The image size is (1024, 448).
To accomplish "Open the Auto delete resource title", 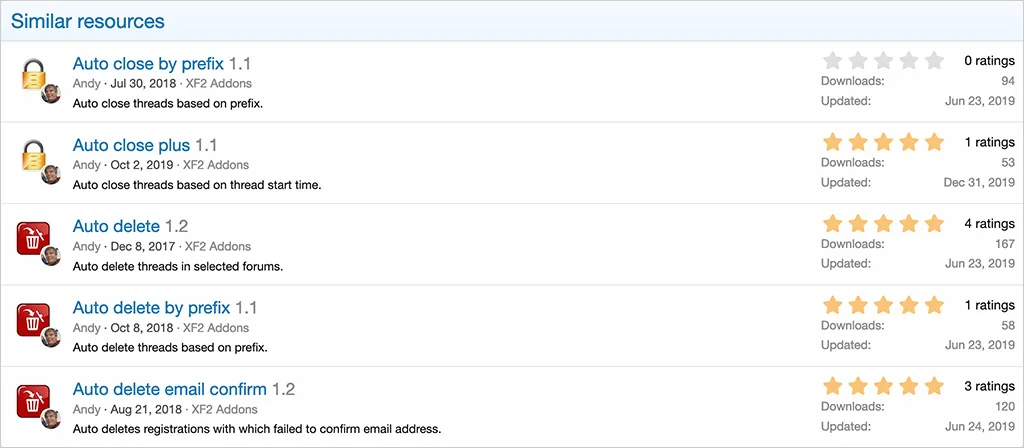I will 116,227.
